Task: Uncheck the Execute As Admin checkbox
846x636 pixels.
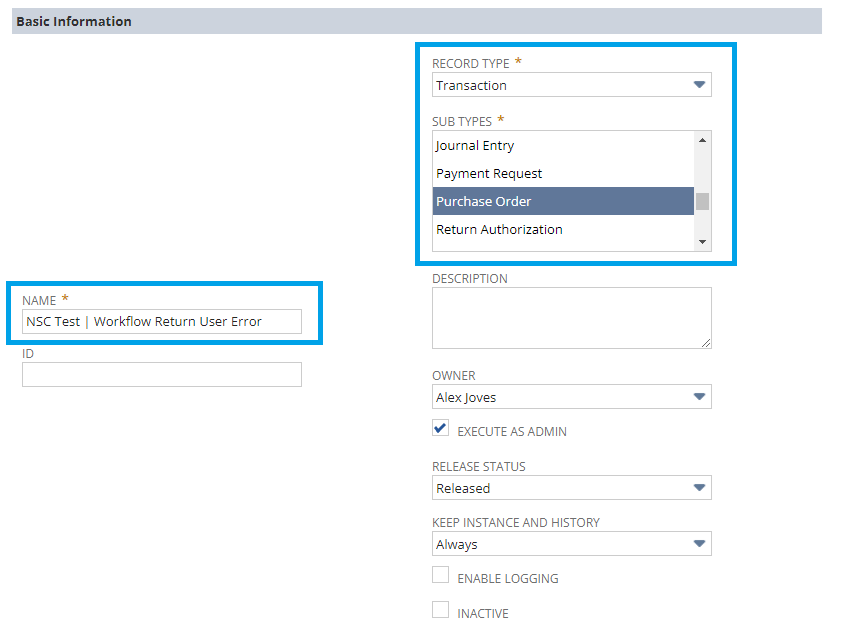Action: coord(440,427)
